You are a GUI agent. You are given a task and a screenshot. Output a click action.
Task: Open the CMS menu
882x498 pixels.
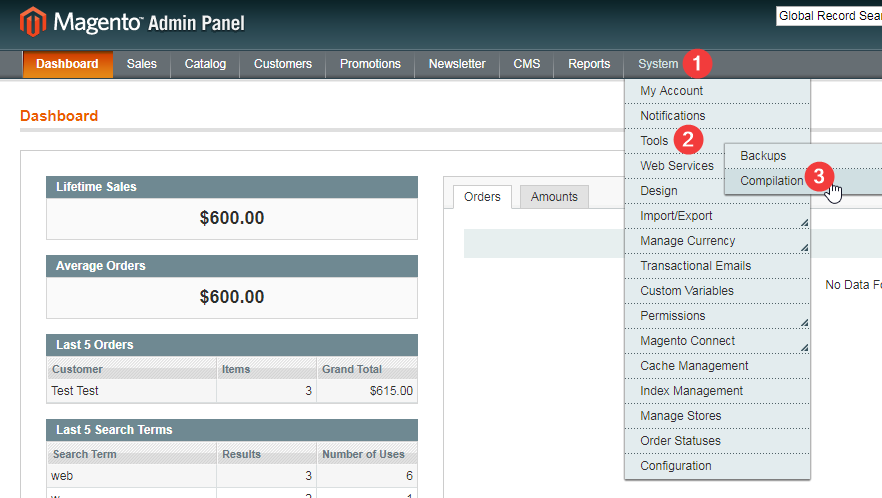(x=526, y=64)
